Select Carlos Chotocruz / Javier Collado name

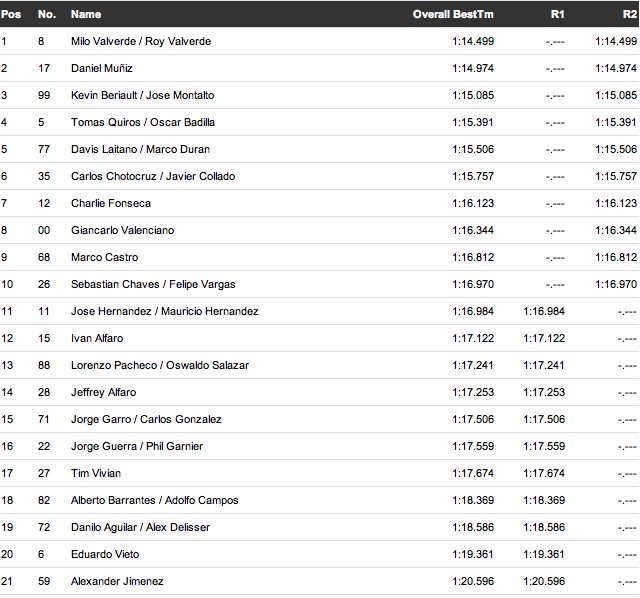153,176
